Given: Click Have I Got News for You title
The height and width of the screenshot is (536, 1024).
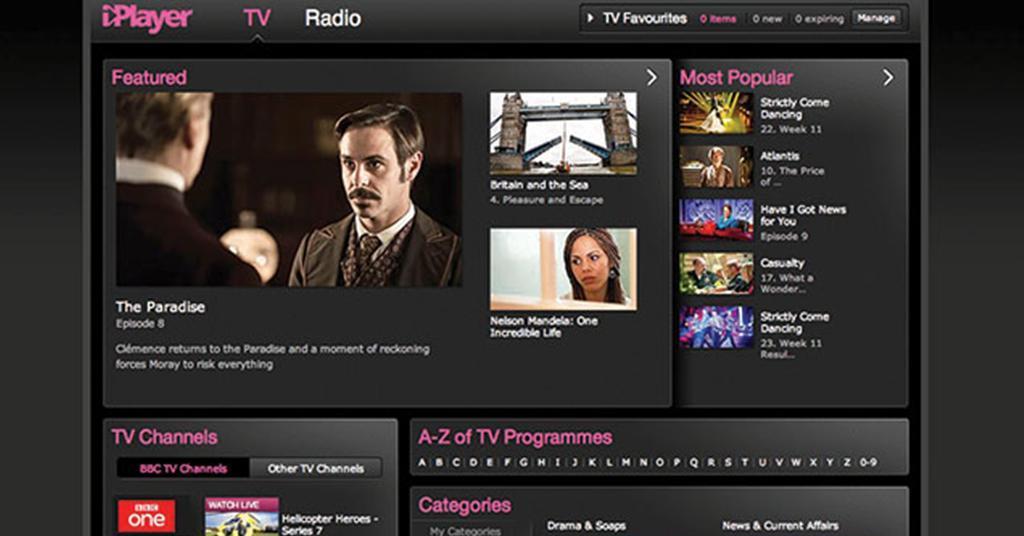Looking at the screenshot, I should click(x=803, y=215).
